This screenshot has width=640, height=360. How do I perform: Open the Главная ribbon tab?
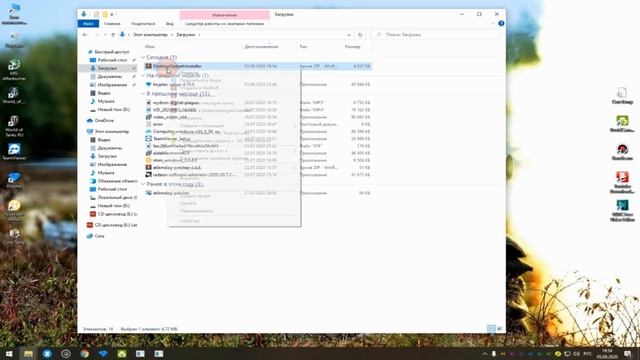pos(112,24)
